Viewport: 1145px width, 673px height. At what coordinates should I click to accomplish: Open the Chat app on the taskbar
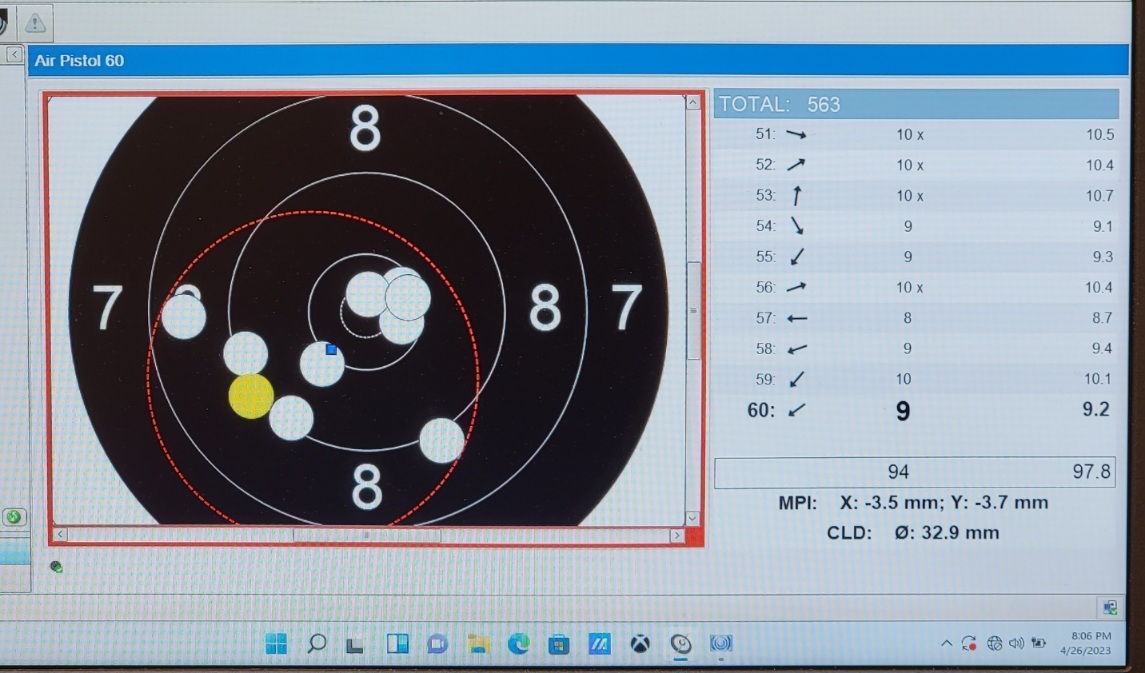tap(437, 644)
